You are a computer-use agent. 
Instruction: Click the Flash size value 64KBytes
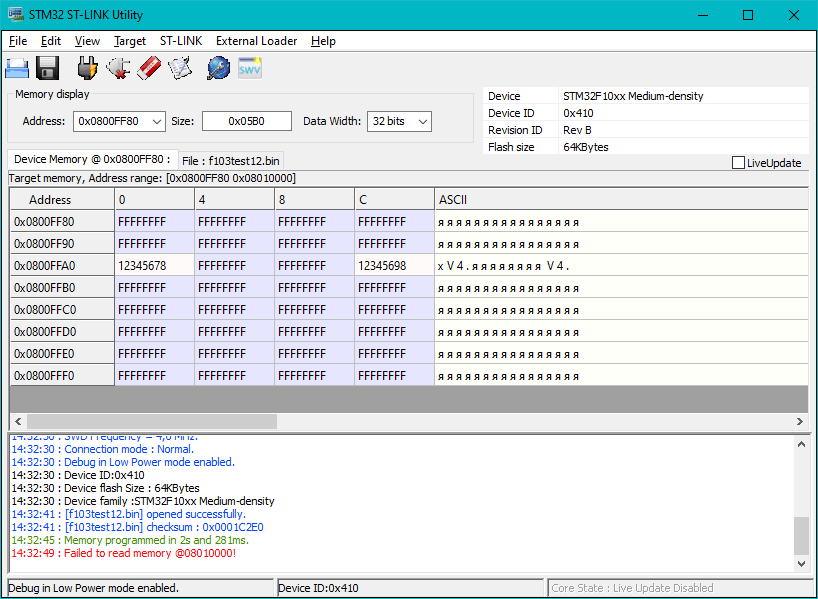pos(585,147)
